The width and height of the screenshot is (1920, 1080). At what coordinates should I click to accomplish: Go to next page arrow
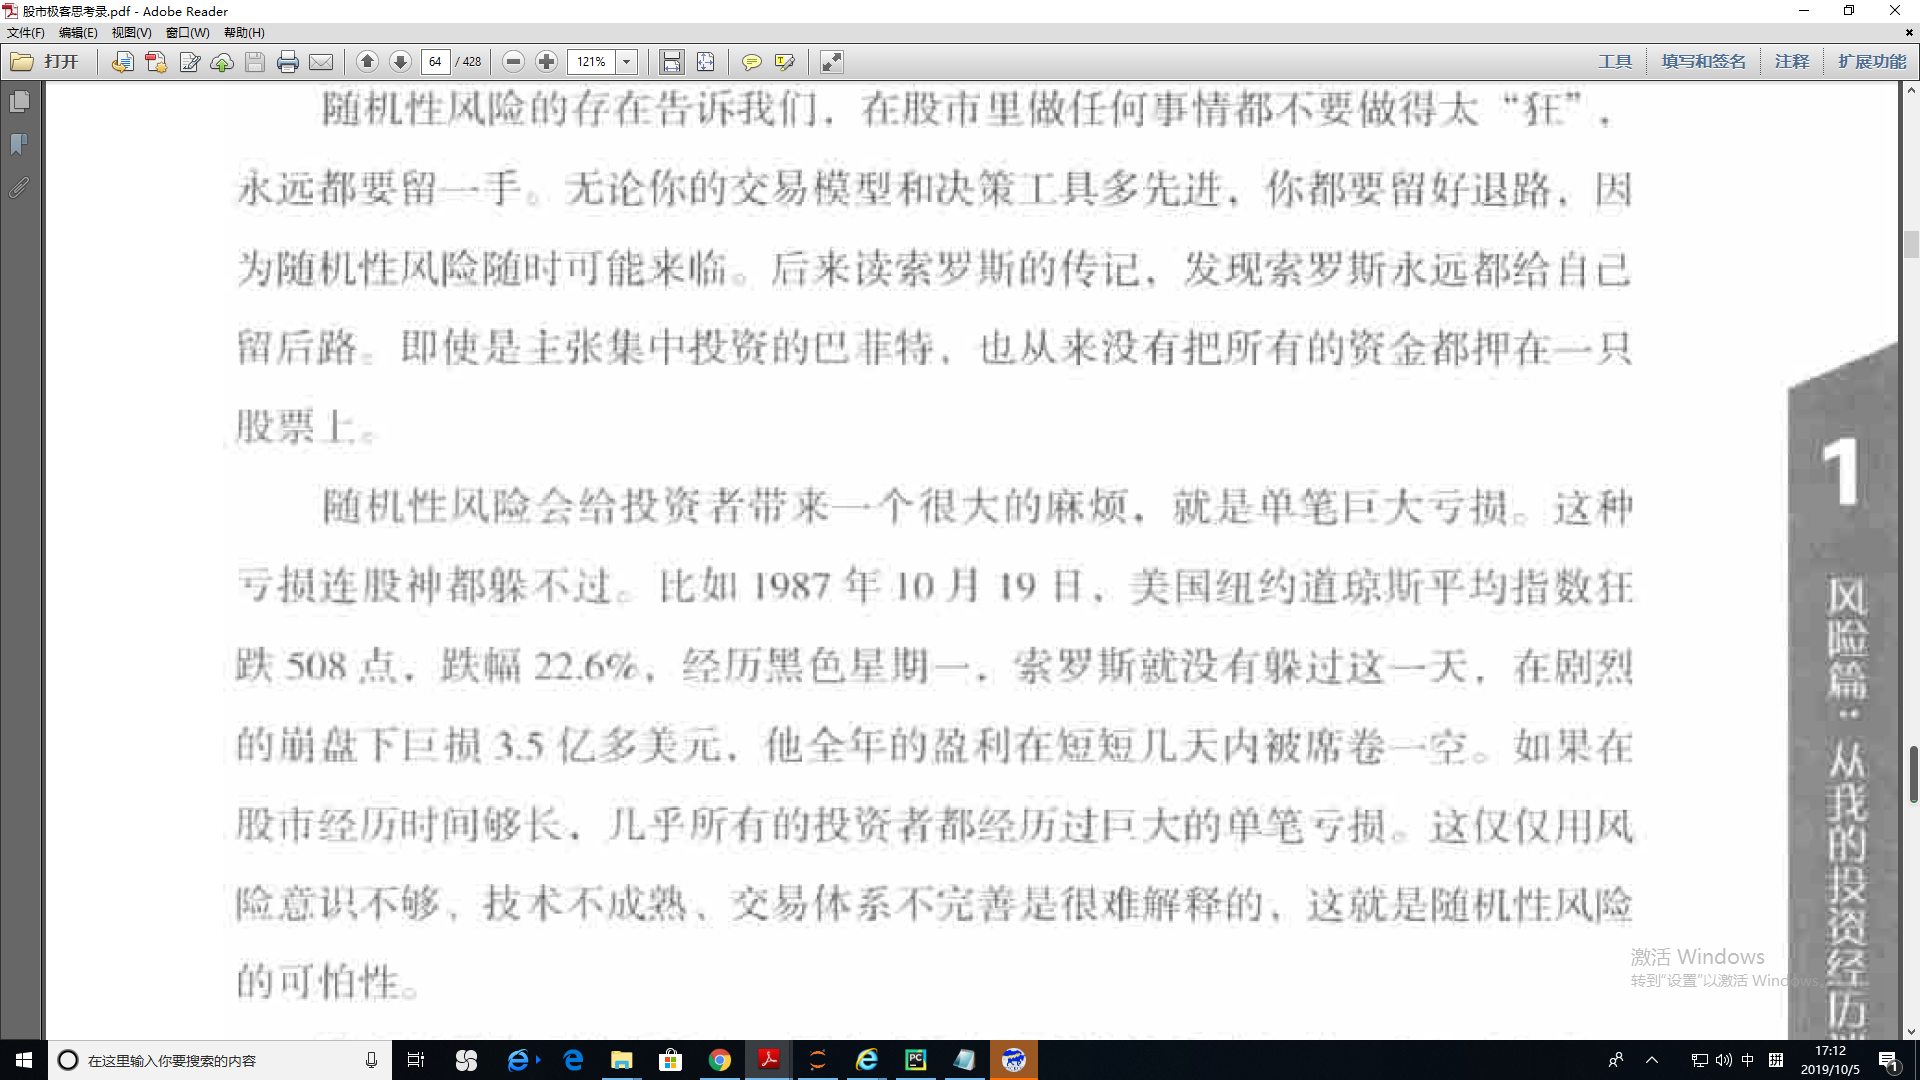400,62
